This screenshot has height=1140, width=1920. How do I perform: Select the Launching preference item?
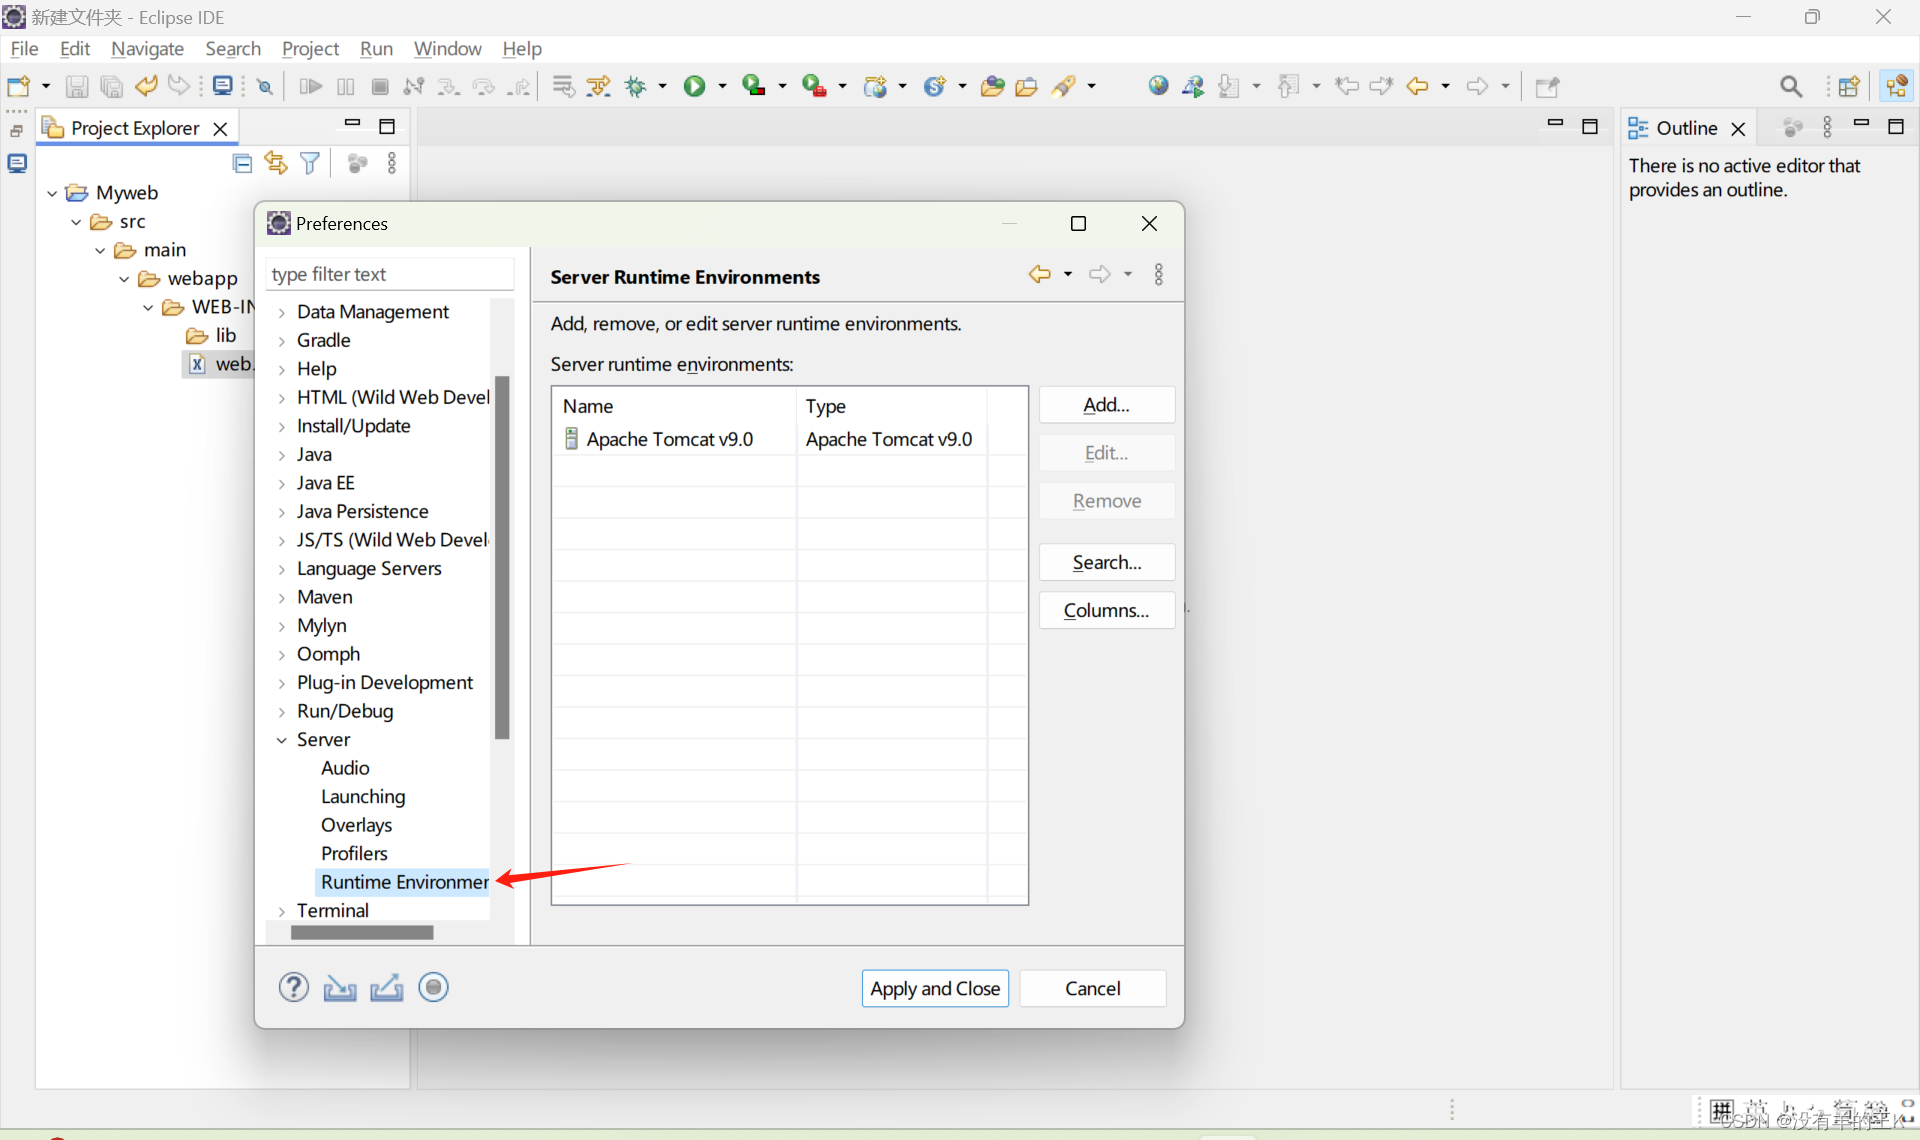(363, 797)
